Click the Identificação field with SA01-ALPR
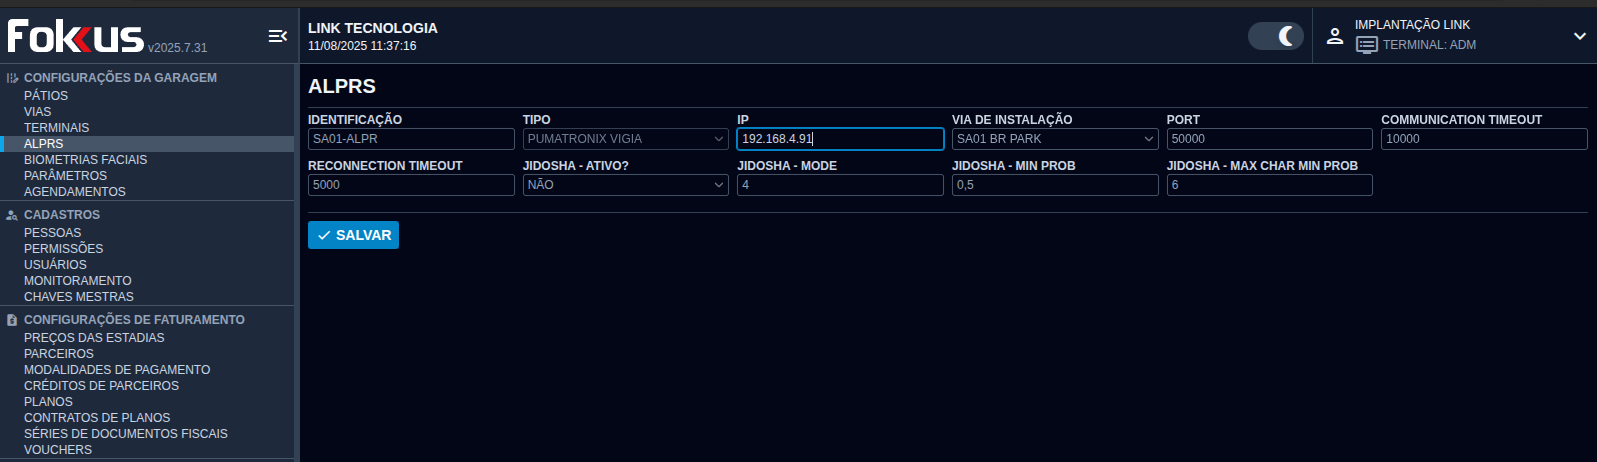This screenshot has height=462, width=1597. coord(410,139)
